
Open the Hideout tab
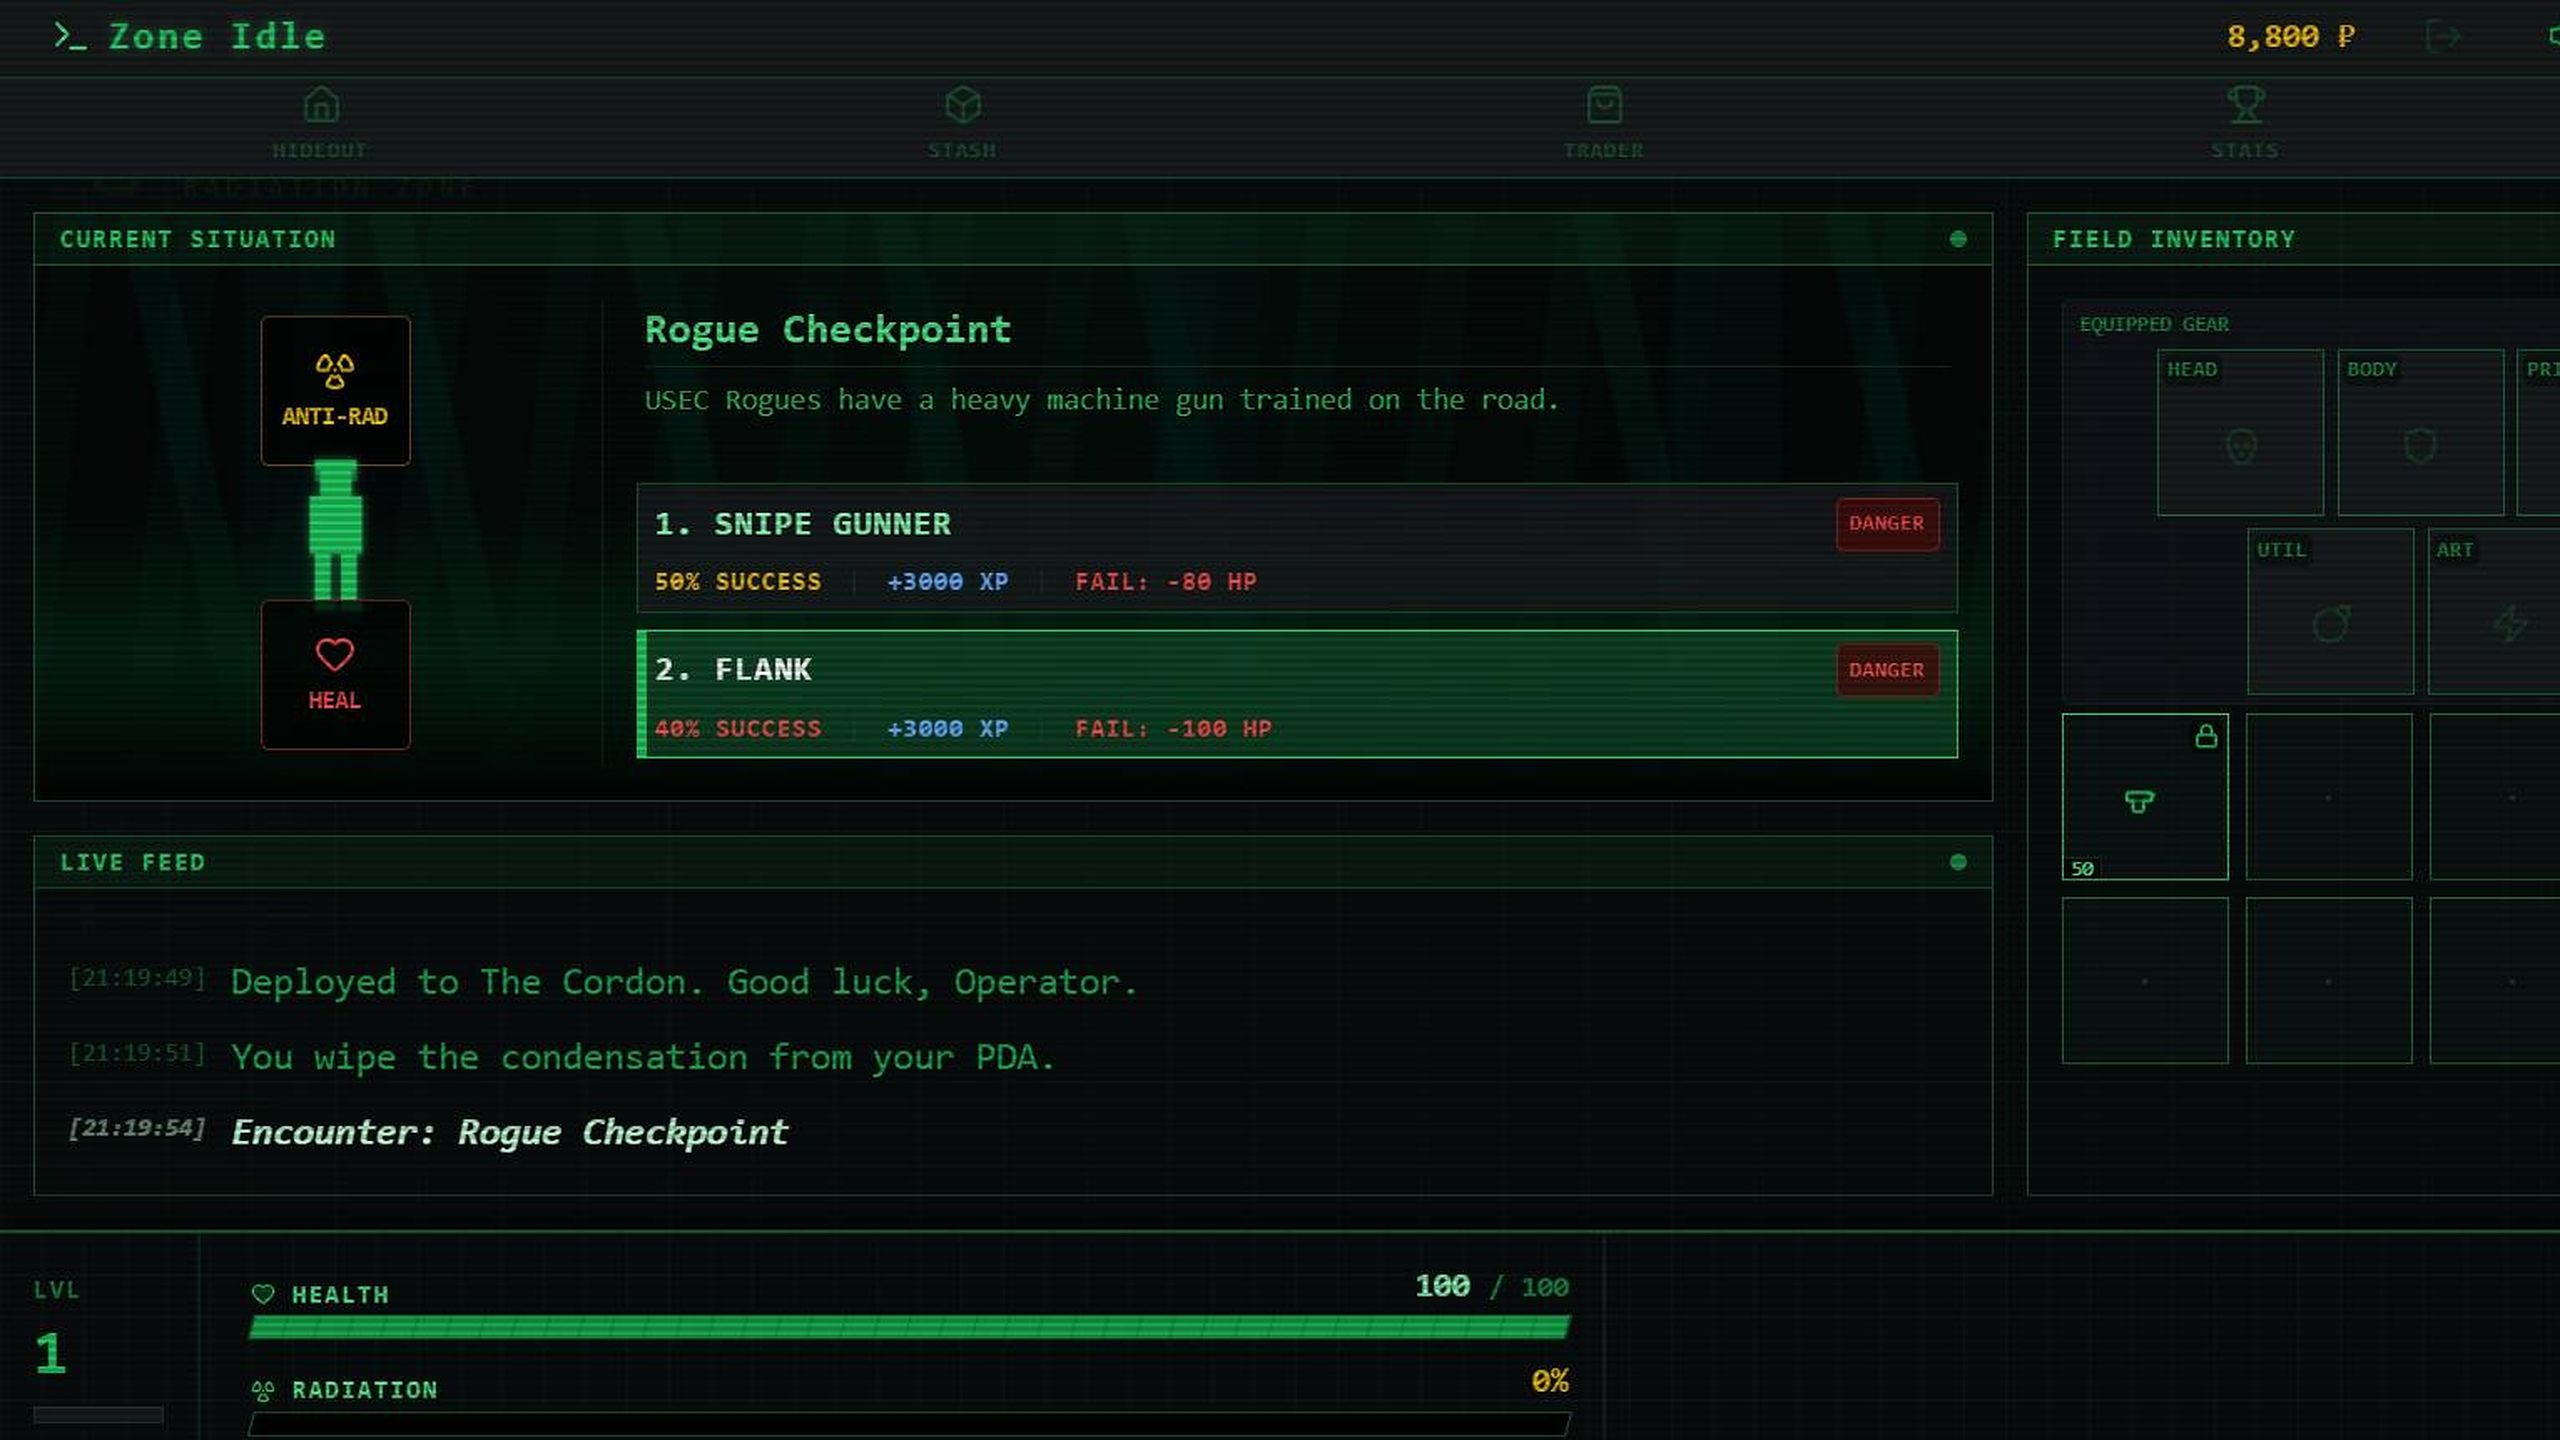tap(320, 124)
